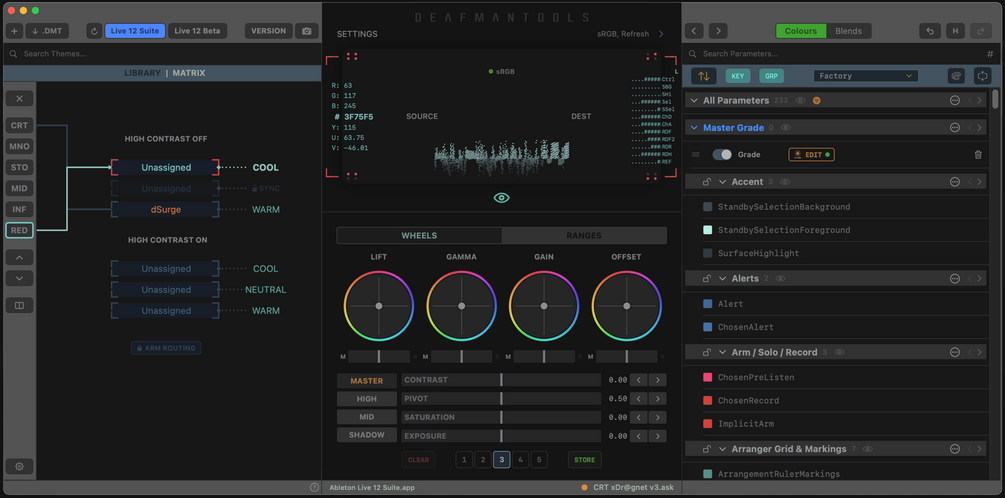Toggle the KEY filter button
Screen dimensions: 1005x498
(738, 76)
